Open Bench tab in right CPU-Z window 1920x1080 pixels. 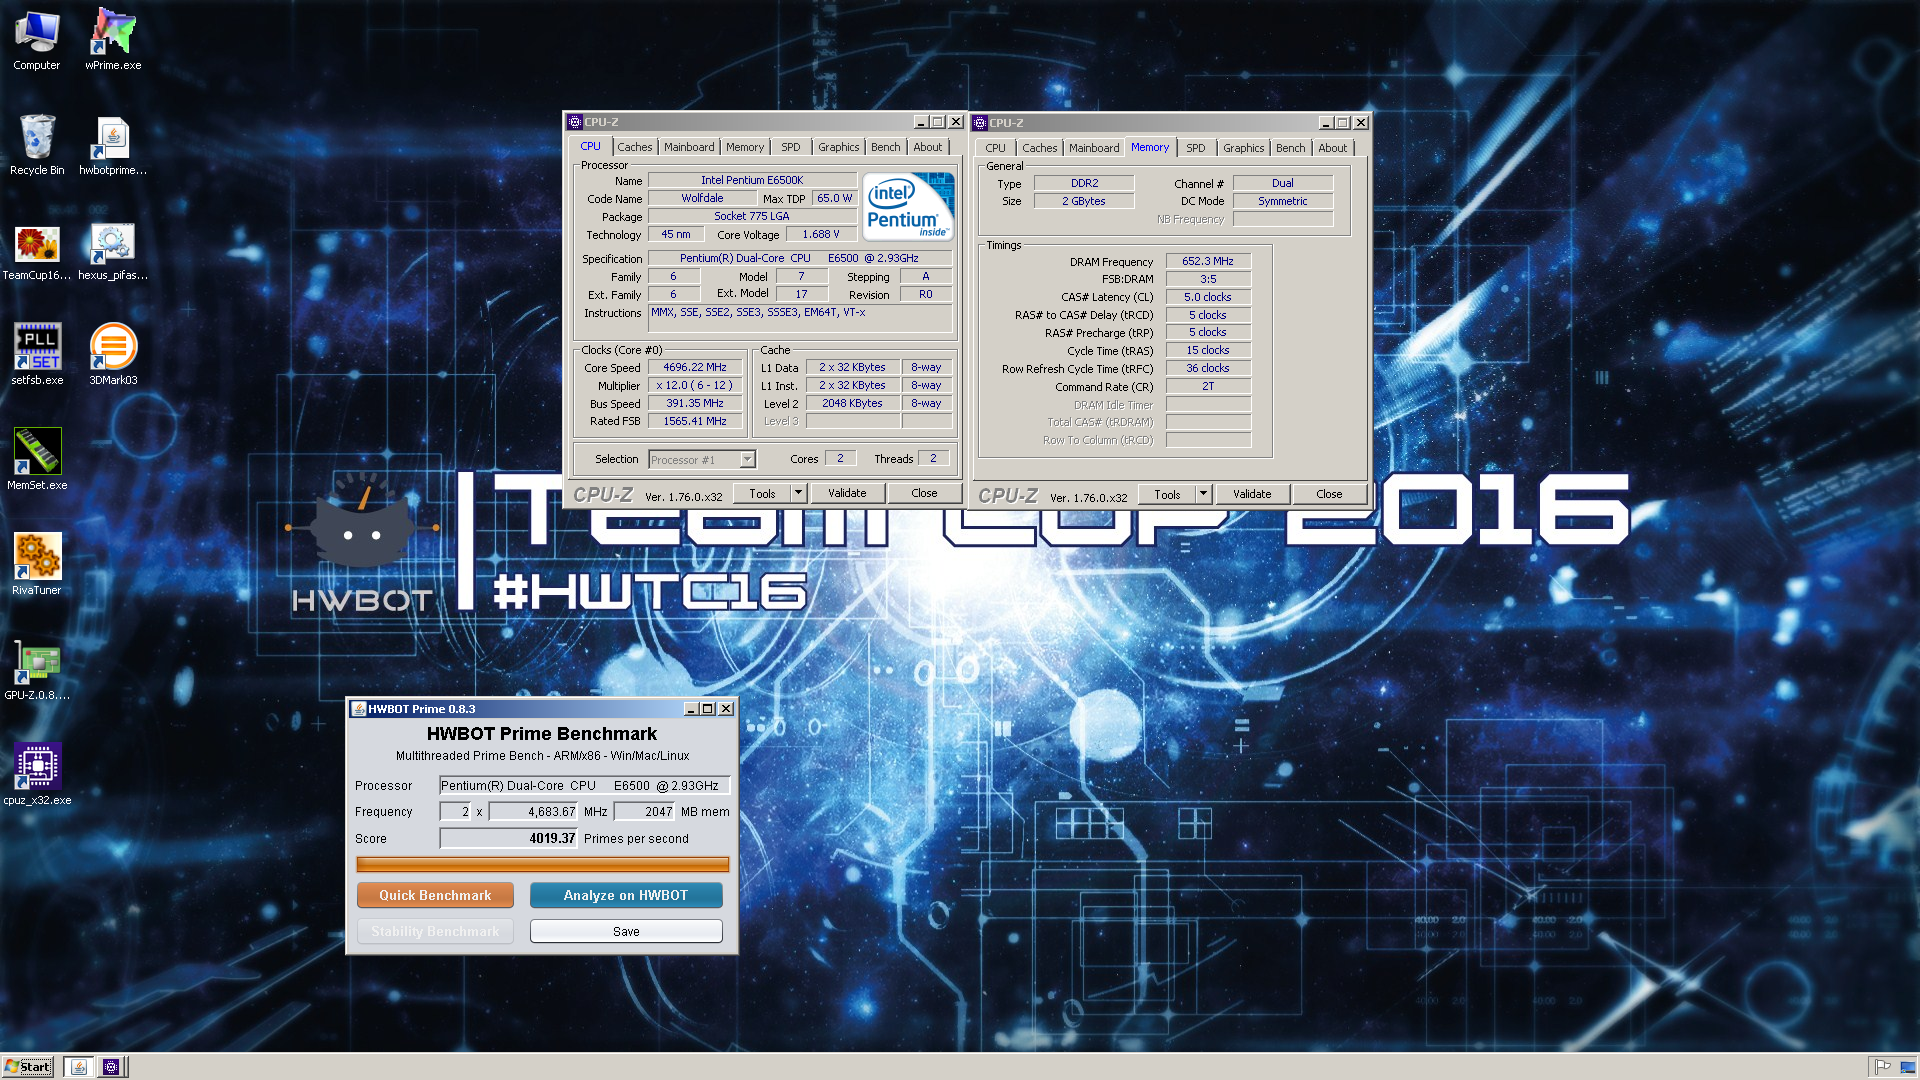coord(1291,148)
